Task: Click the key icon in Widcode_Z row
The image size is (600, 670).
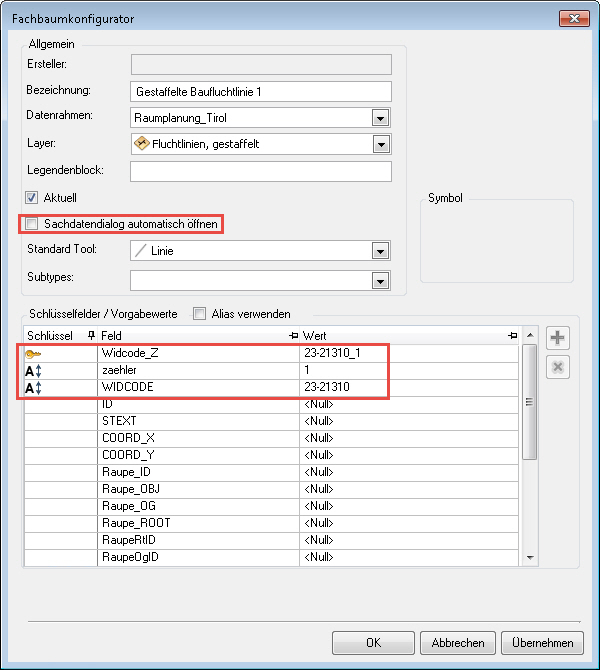Action: pyautogui.click(x=34, y=353)
